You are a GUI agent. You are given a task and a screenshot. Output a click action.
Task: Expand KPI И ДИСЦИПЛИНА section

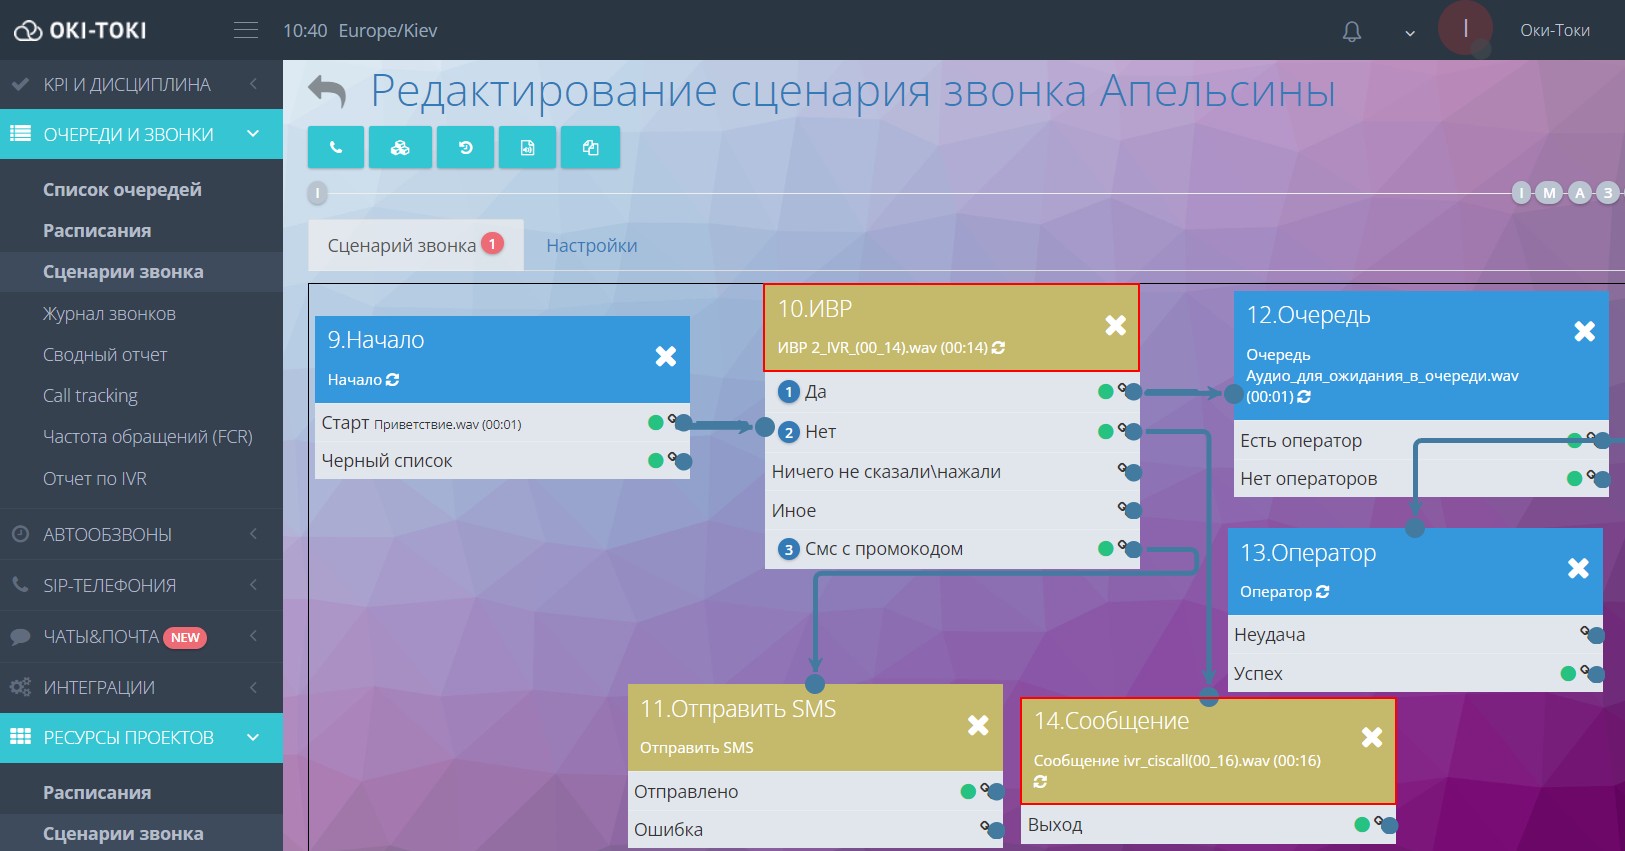point(141,84)
